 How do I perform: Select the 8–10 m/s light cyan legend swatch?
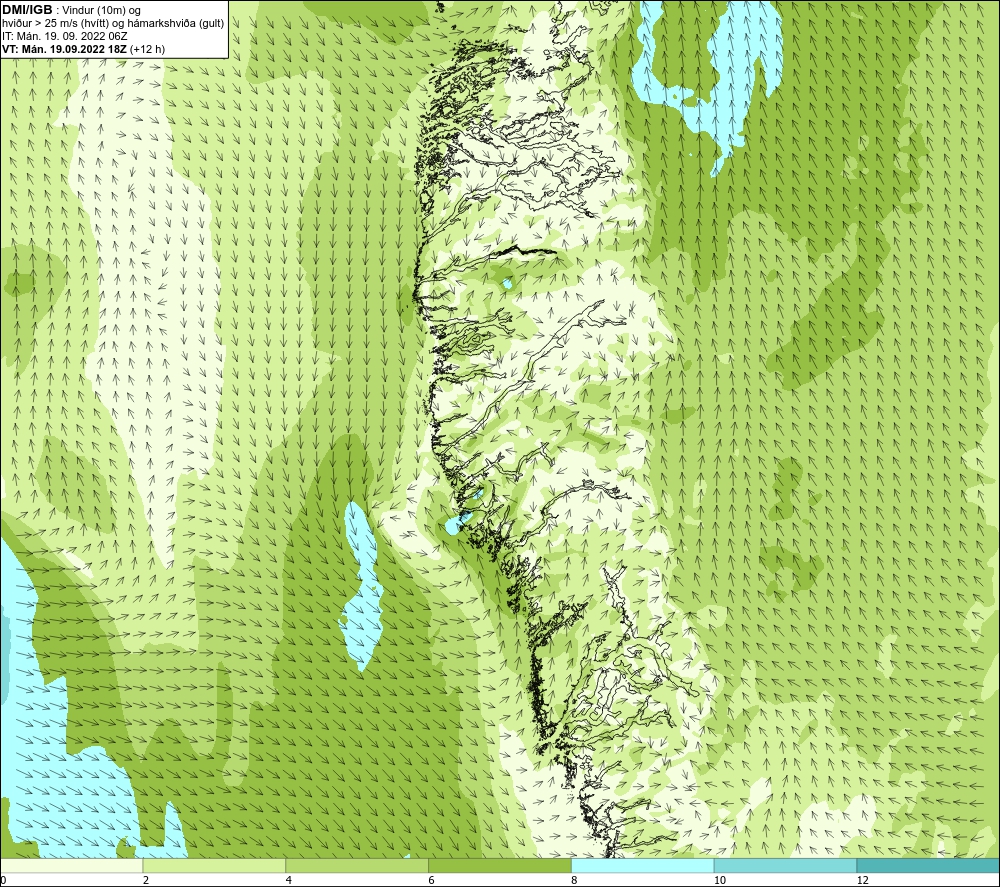[643, 865]
